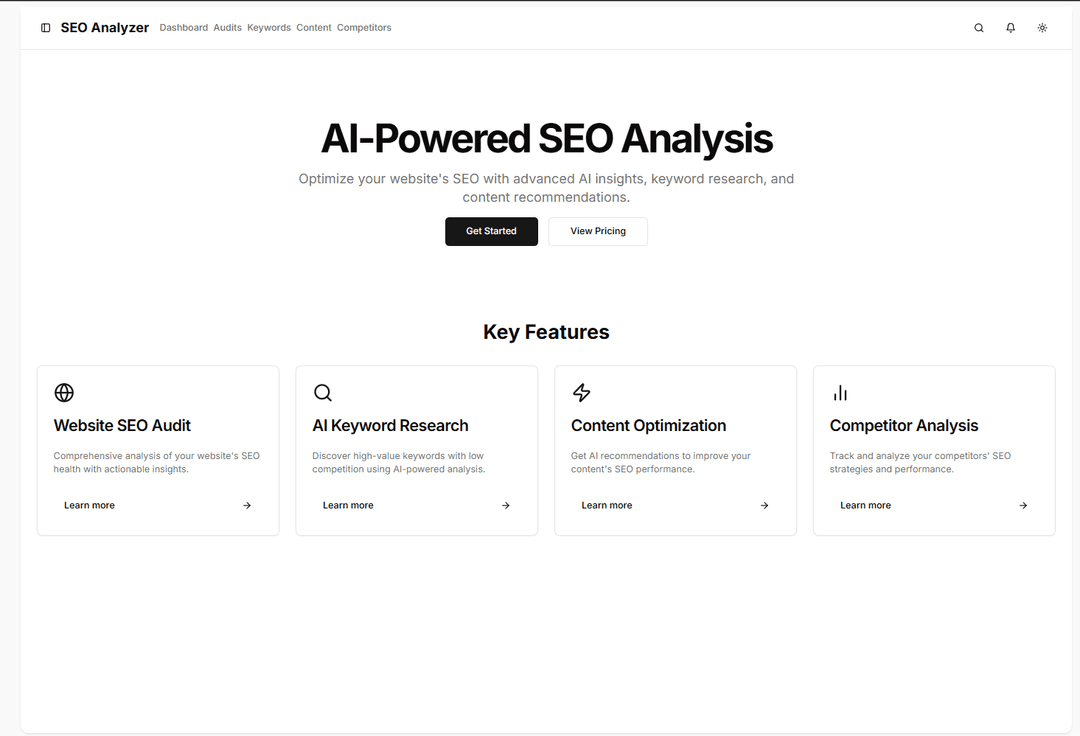Click the Get Started button

pos(491,231)
